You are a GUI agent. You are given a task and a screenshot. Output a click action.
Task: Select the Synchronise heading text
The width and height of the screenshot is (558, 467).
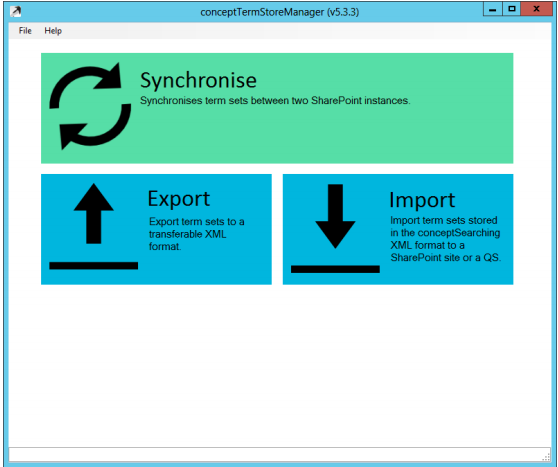(198, 80)
